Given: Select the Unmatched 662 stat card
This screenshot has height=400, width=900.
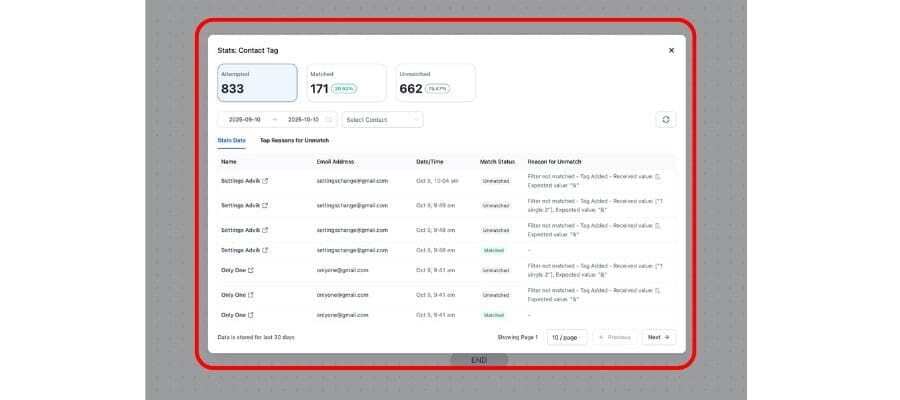Looking at the screenshot, I should pyautogui.click(x=435, y=83).
